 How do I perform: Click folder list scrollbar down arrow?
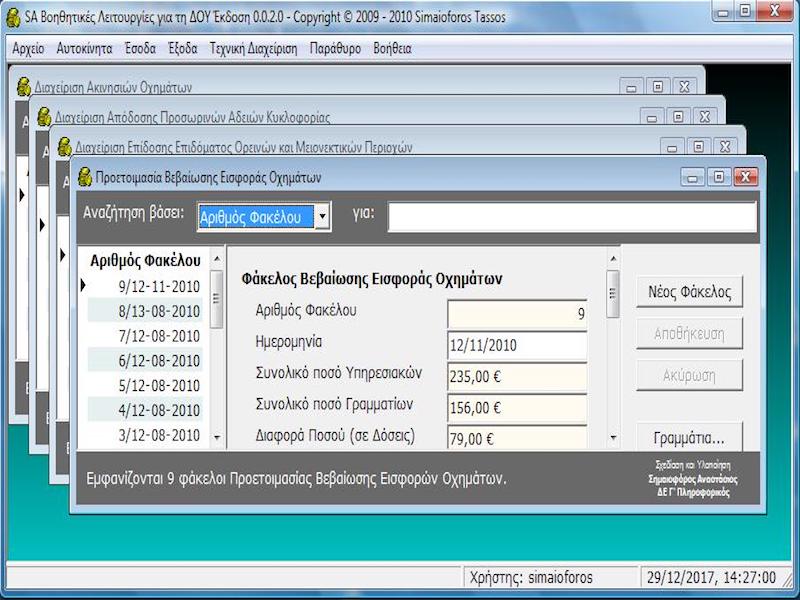[217, 438]
